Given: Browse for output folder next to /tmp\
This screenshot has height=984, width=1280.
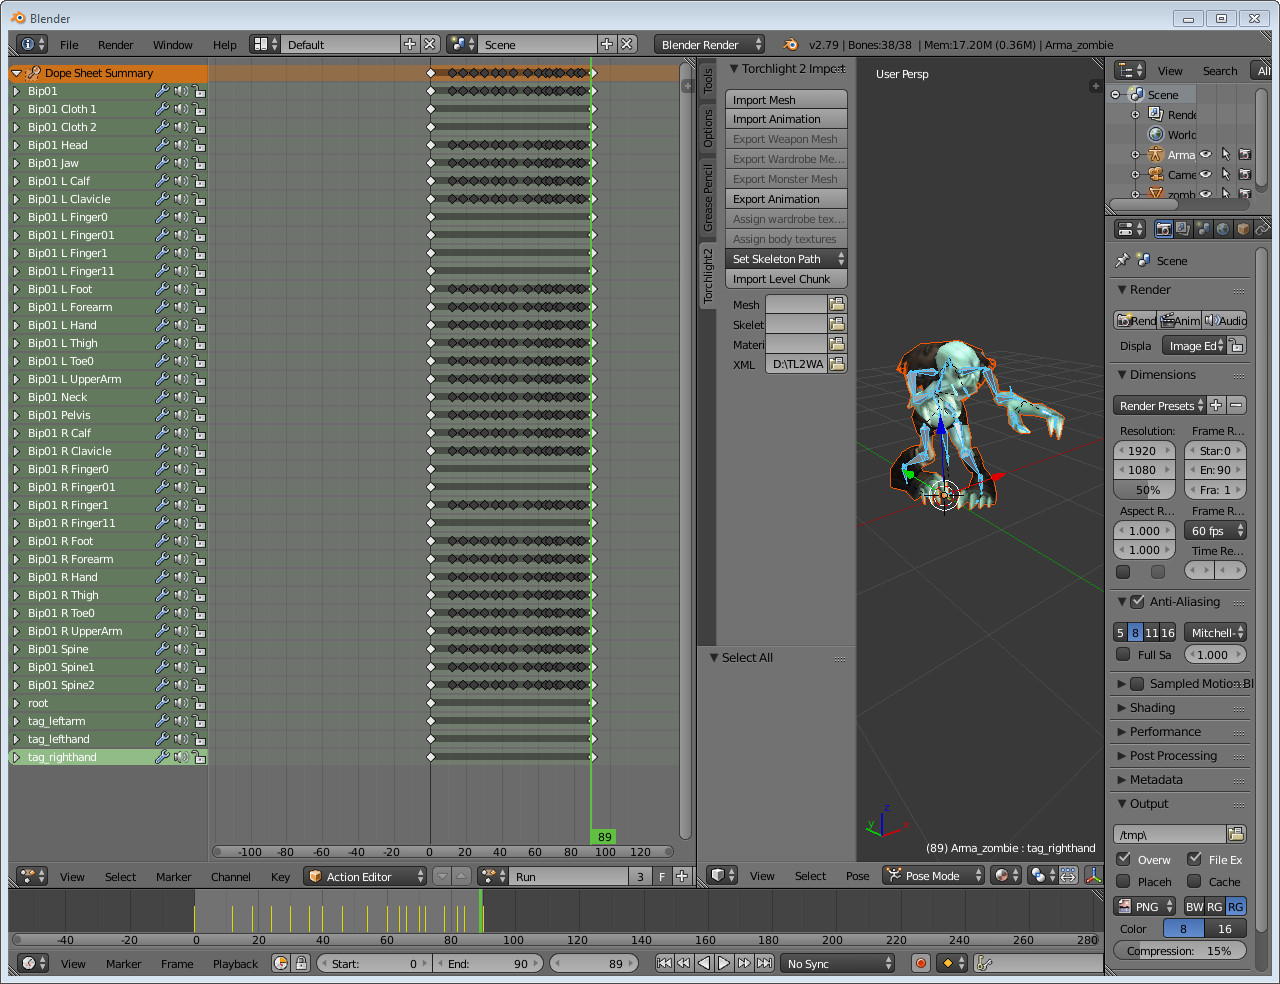Looking at the screenshot, I should (x=1236, y=834).
